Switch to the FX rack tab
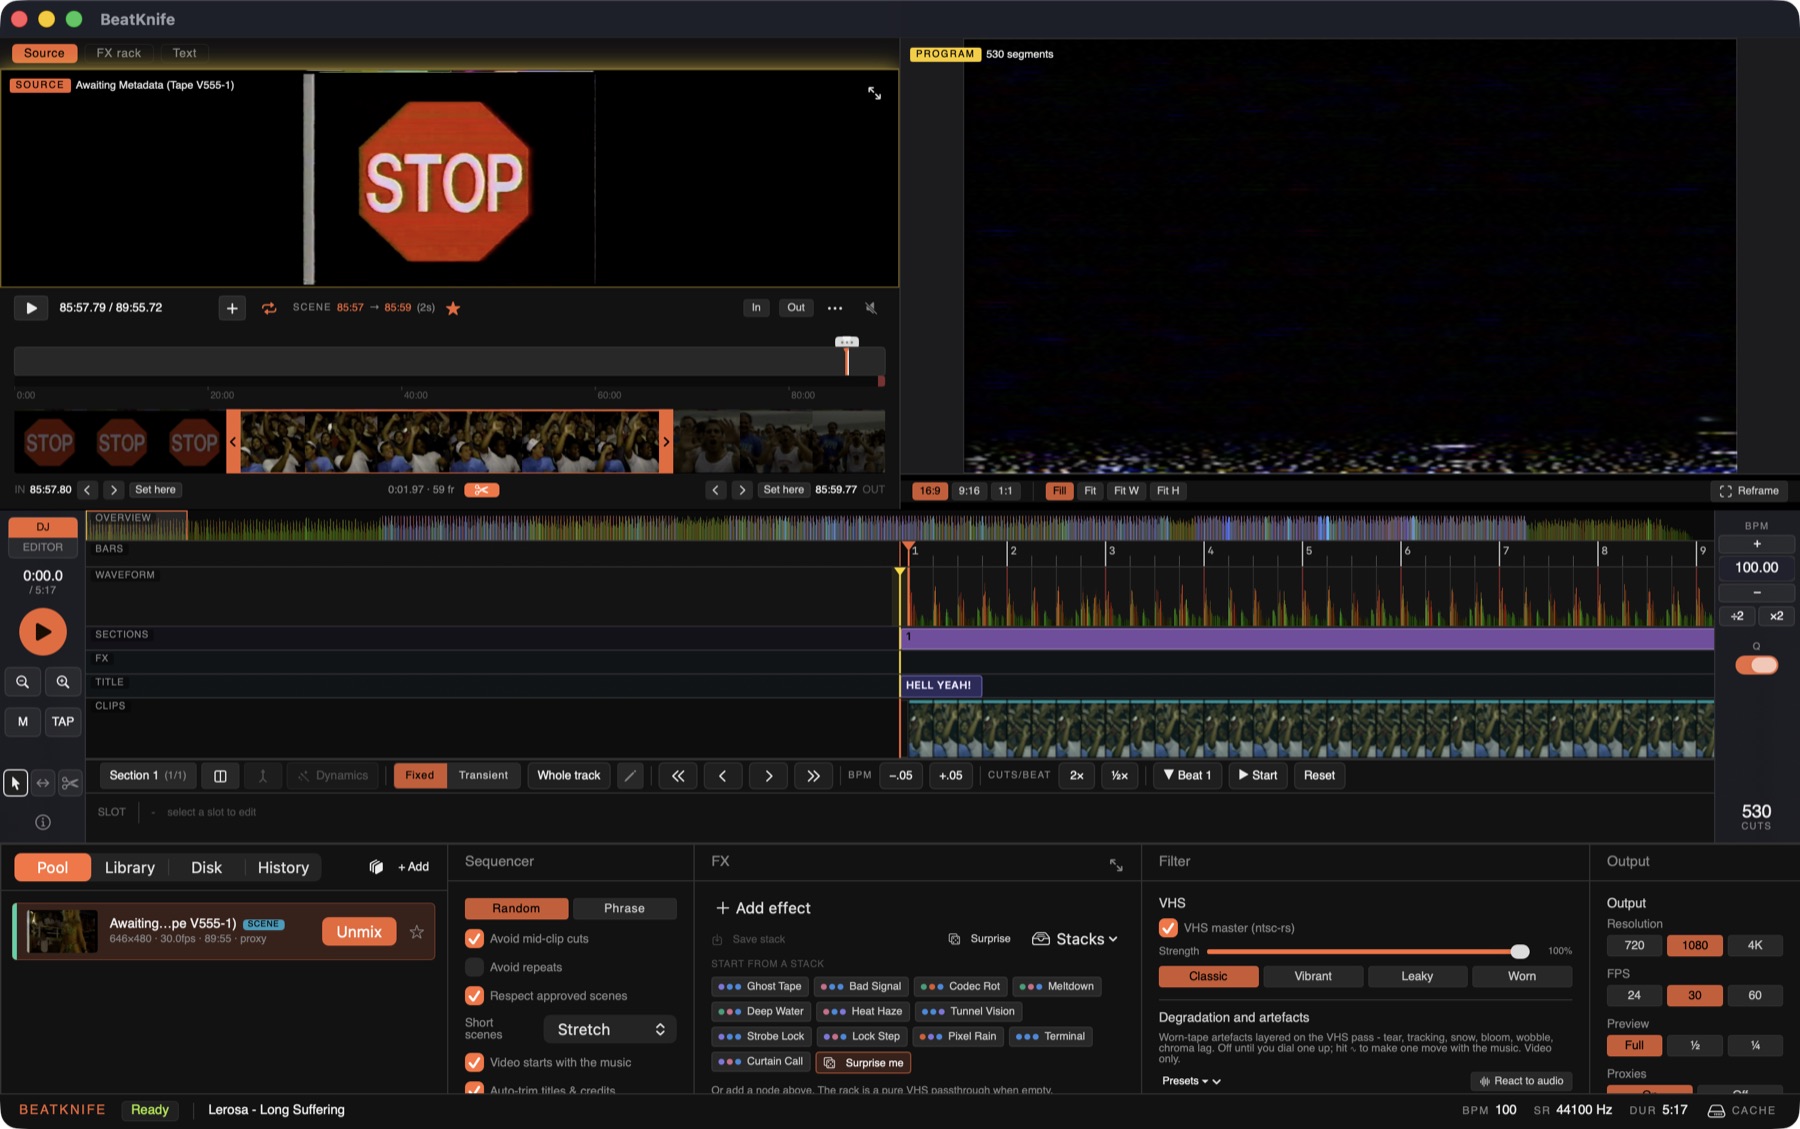Viewport: 1800px width, 1129px height. coord(118,53)
